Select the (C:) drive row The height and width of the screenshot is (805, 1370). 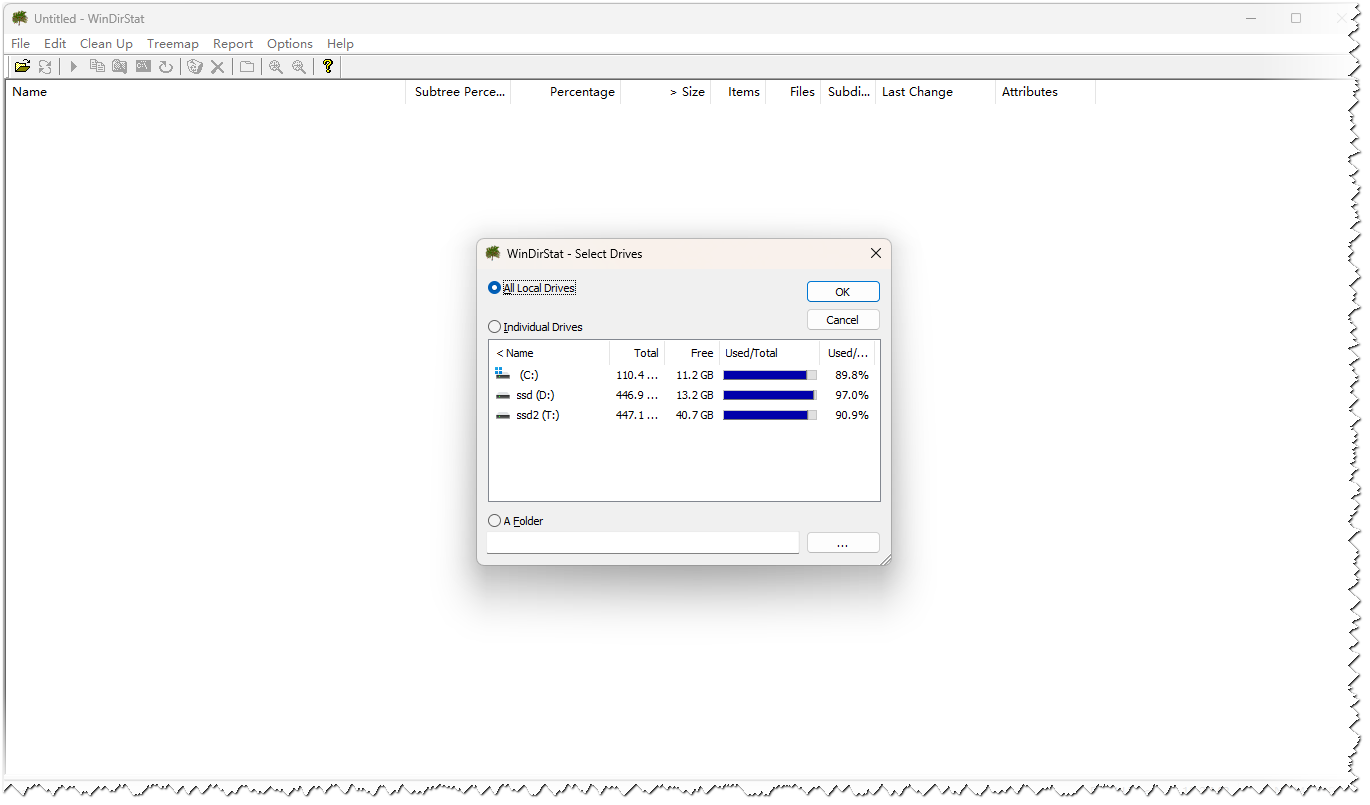684,375
